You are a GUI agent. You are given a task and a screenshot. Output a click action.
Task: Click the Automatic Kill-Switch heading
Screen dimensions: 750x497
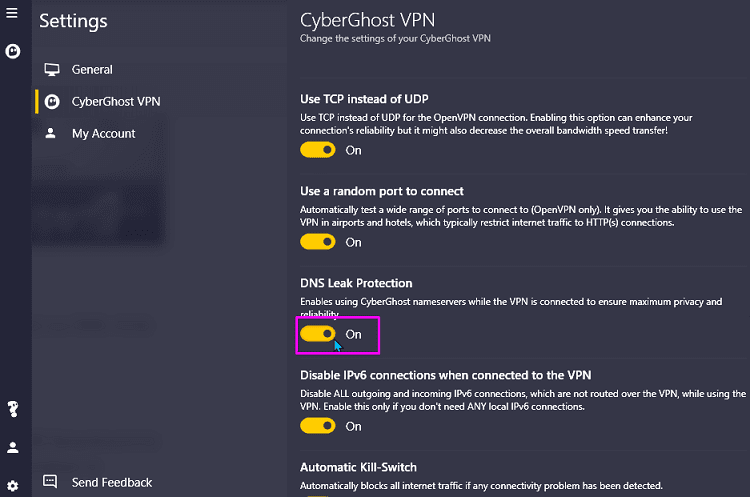358,467
